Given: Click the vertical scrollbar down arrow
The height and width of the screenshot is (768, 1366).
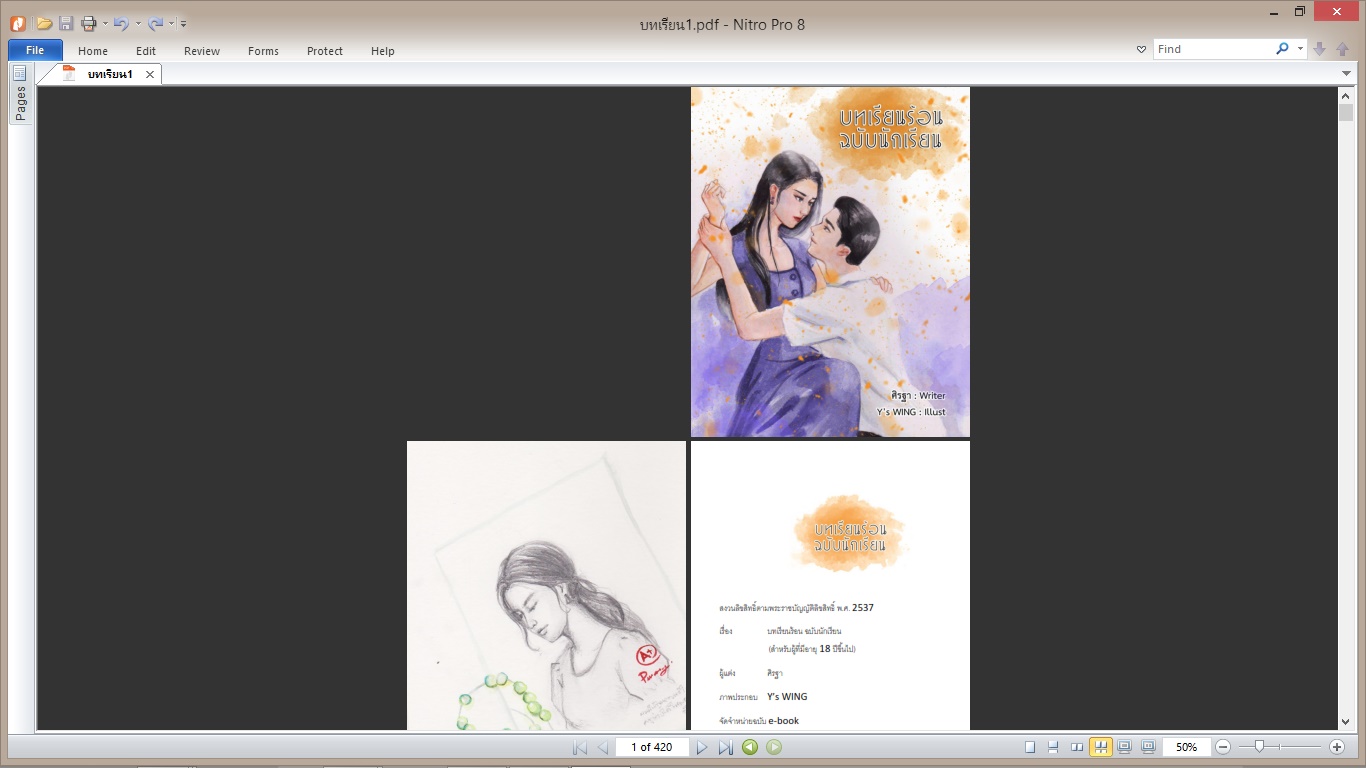Looking at the screenshot, I should pyautogui.click(x=1346, y=722).
